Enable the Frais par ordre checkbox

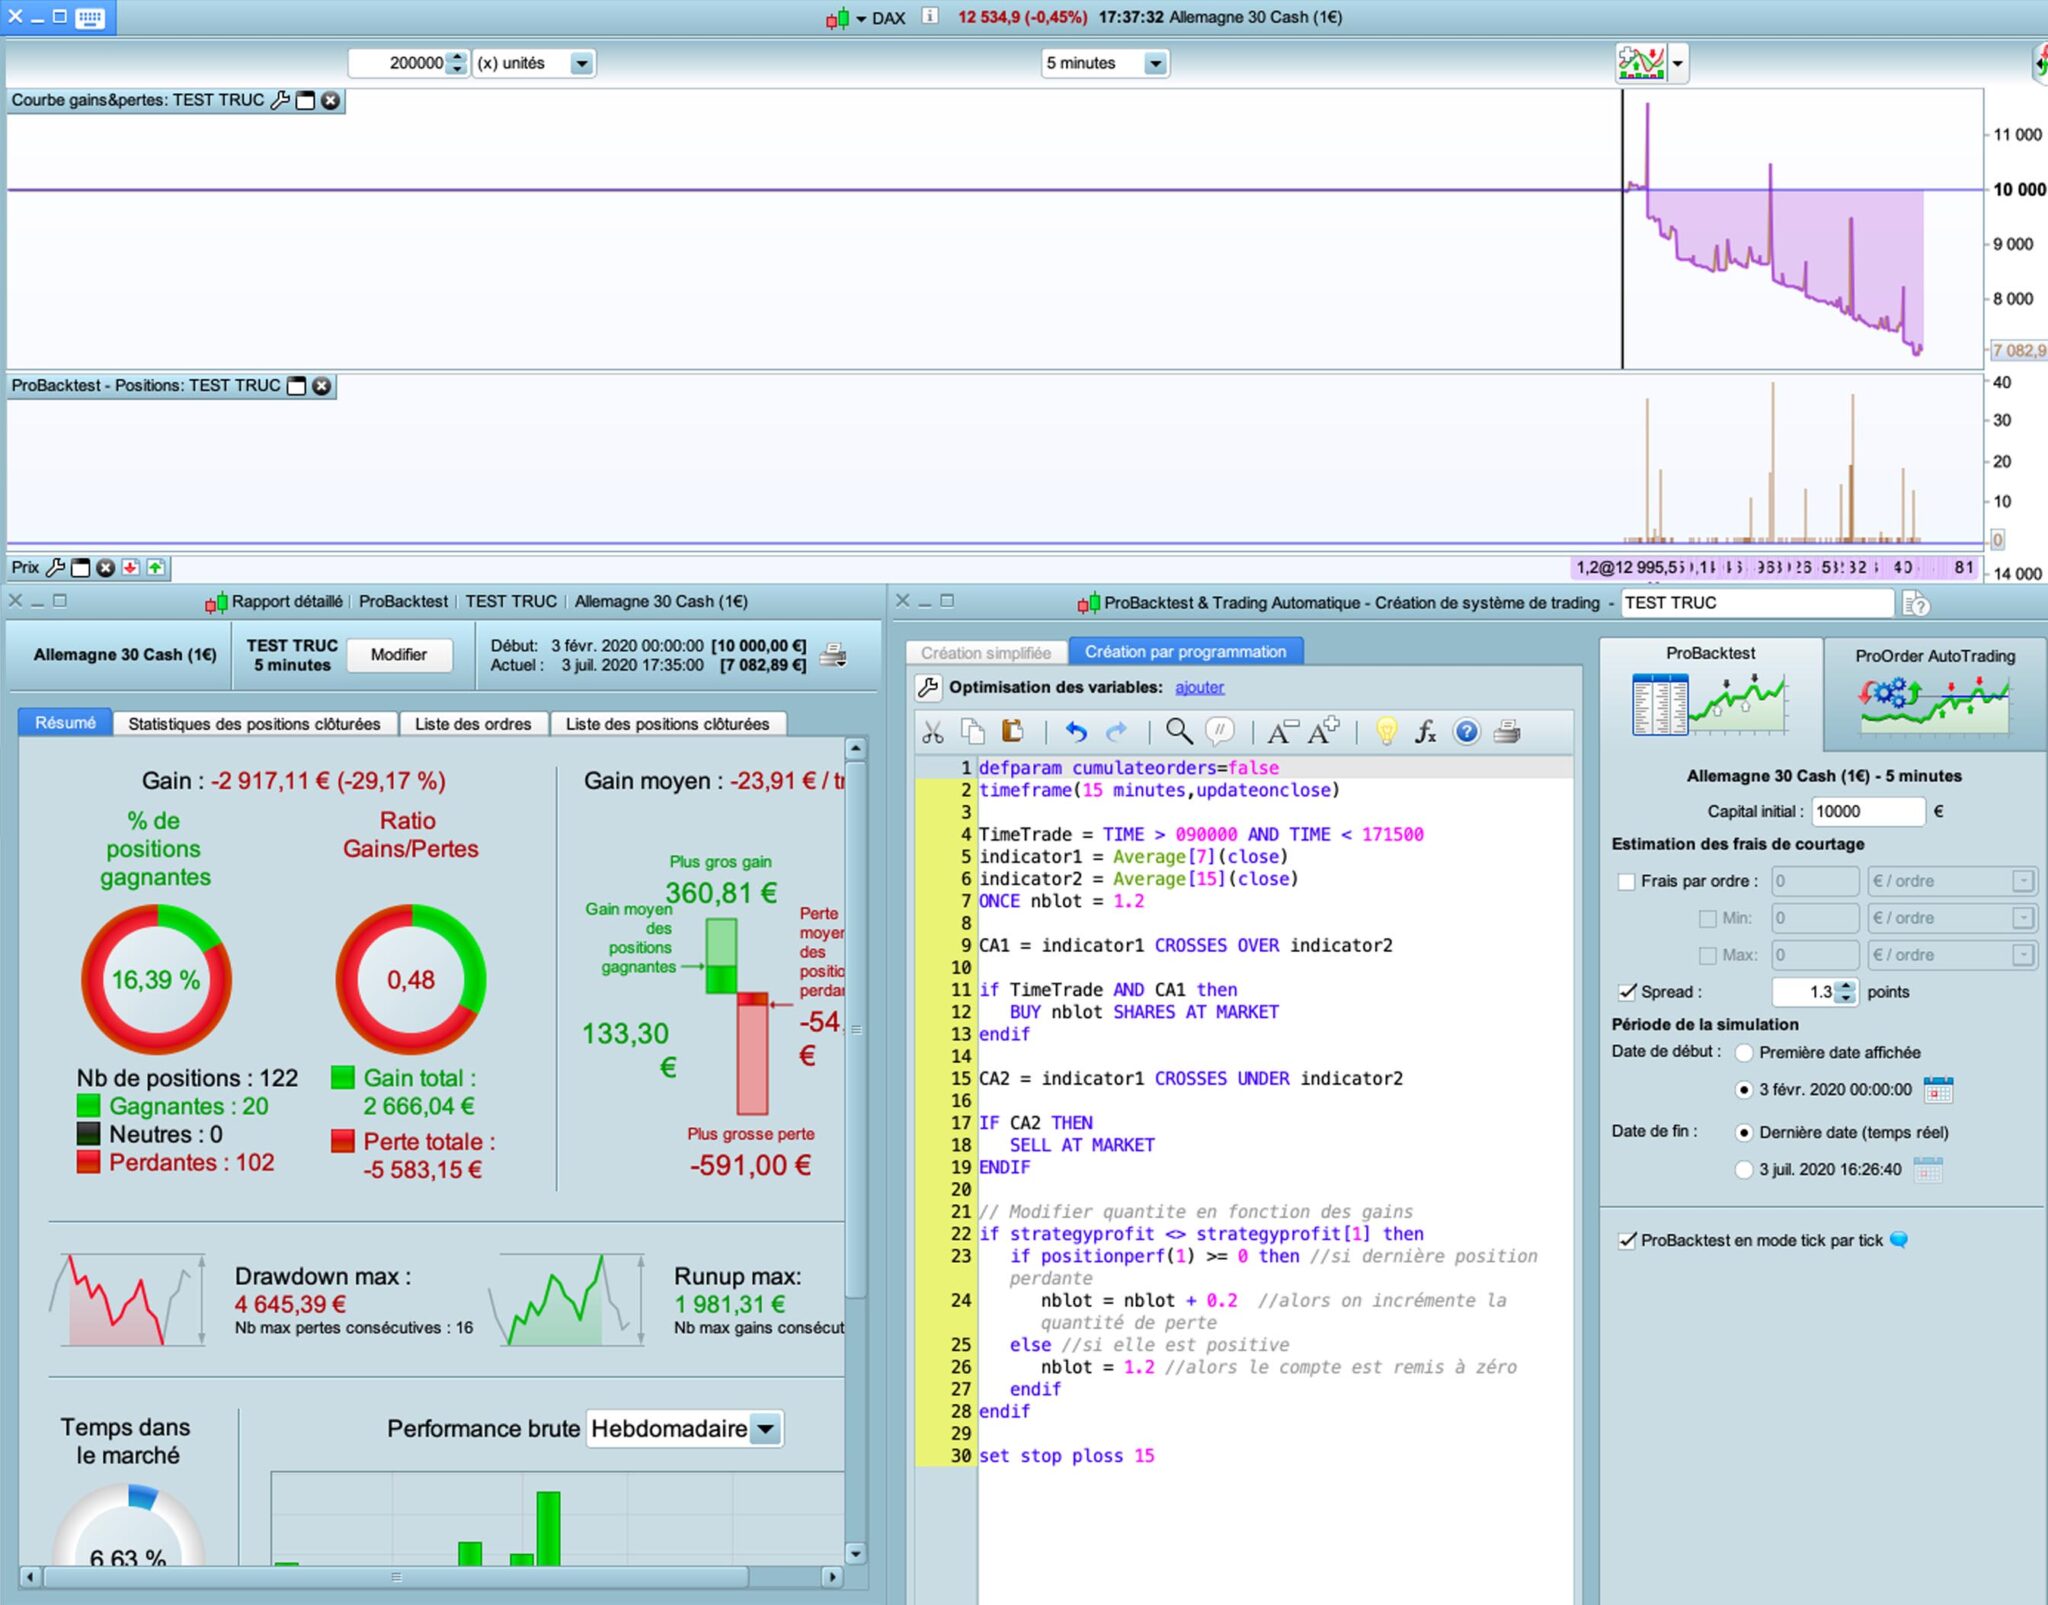[x=1626, y=881]
